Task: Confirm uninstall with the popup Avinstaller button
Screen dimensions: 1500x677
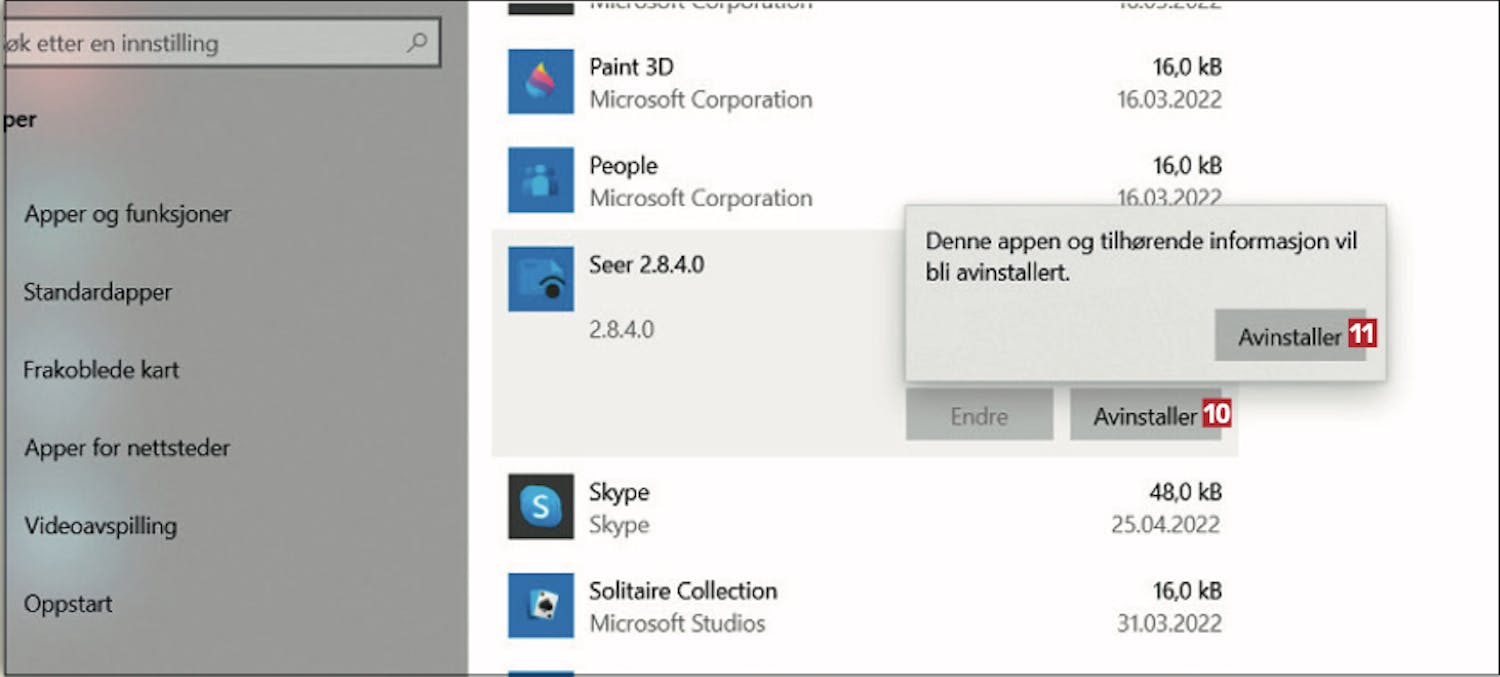Action: tap(1290, 336)
